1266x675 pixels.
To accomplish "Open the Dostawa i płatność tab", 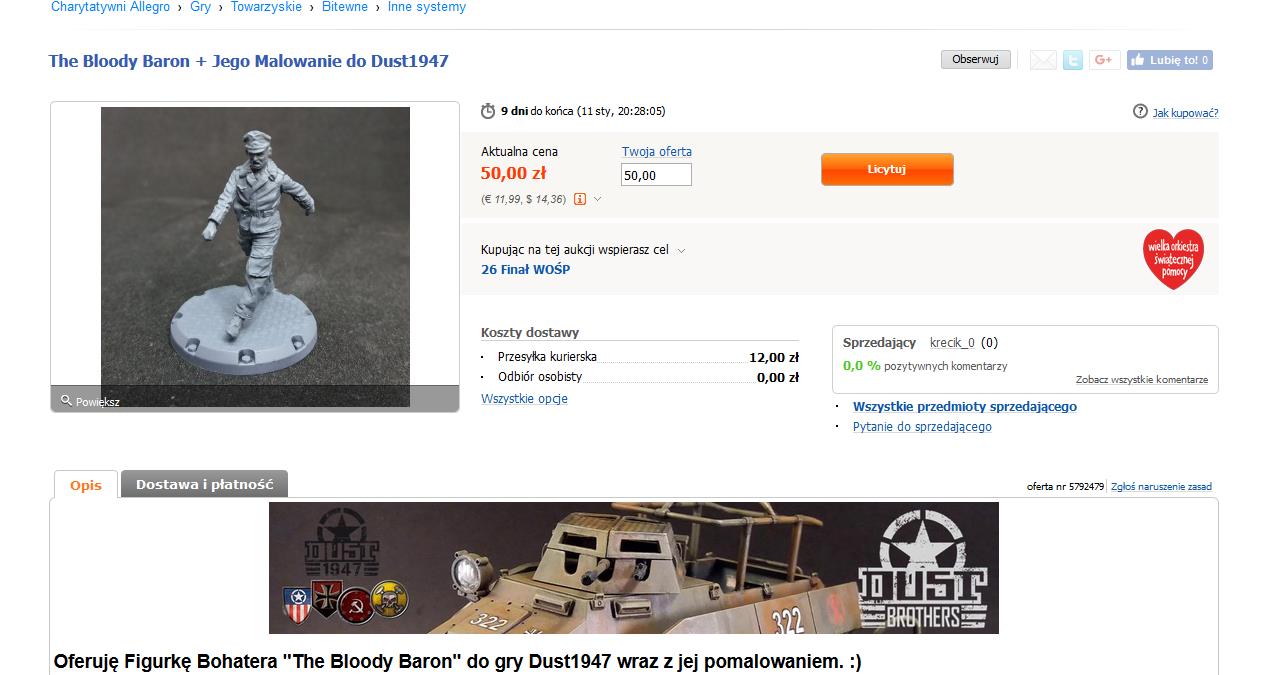I will coord(205,484).
